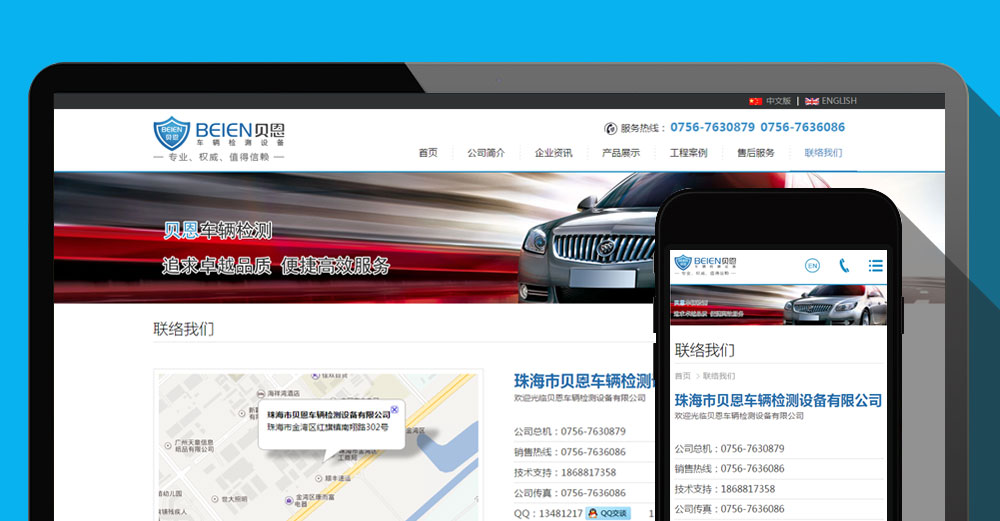Tap the car banner on mobile site
Viewport: 1000px width, 521px height.
(x=778, y=305)
